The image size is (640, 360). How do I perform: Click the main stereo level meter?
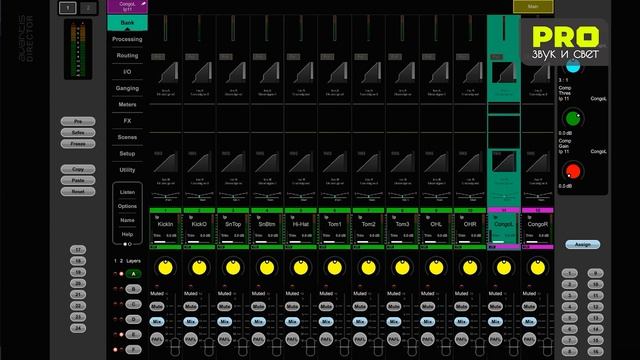tap(78, 49)
